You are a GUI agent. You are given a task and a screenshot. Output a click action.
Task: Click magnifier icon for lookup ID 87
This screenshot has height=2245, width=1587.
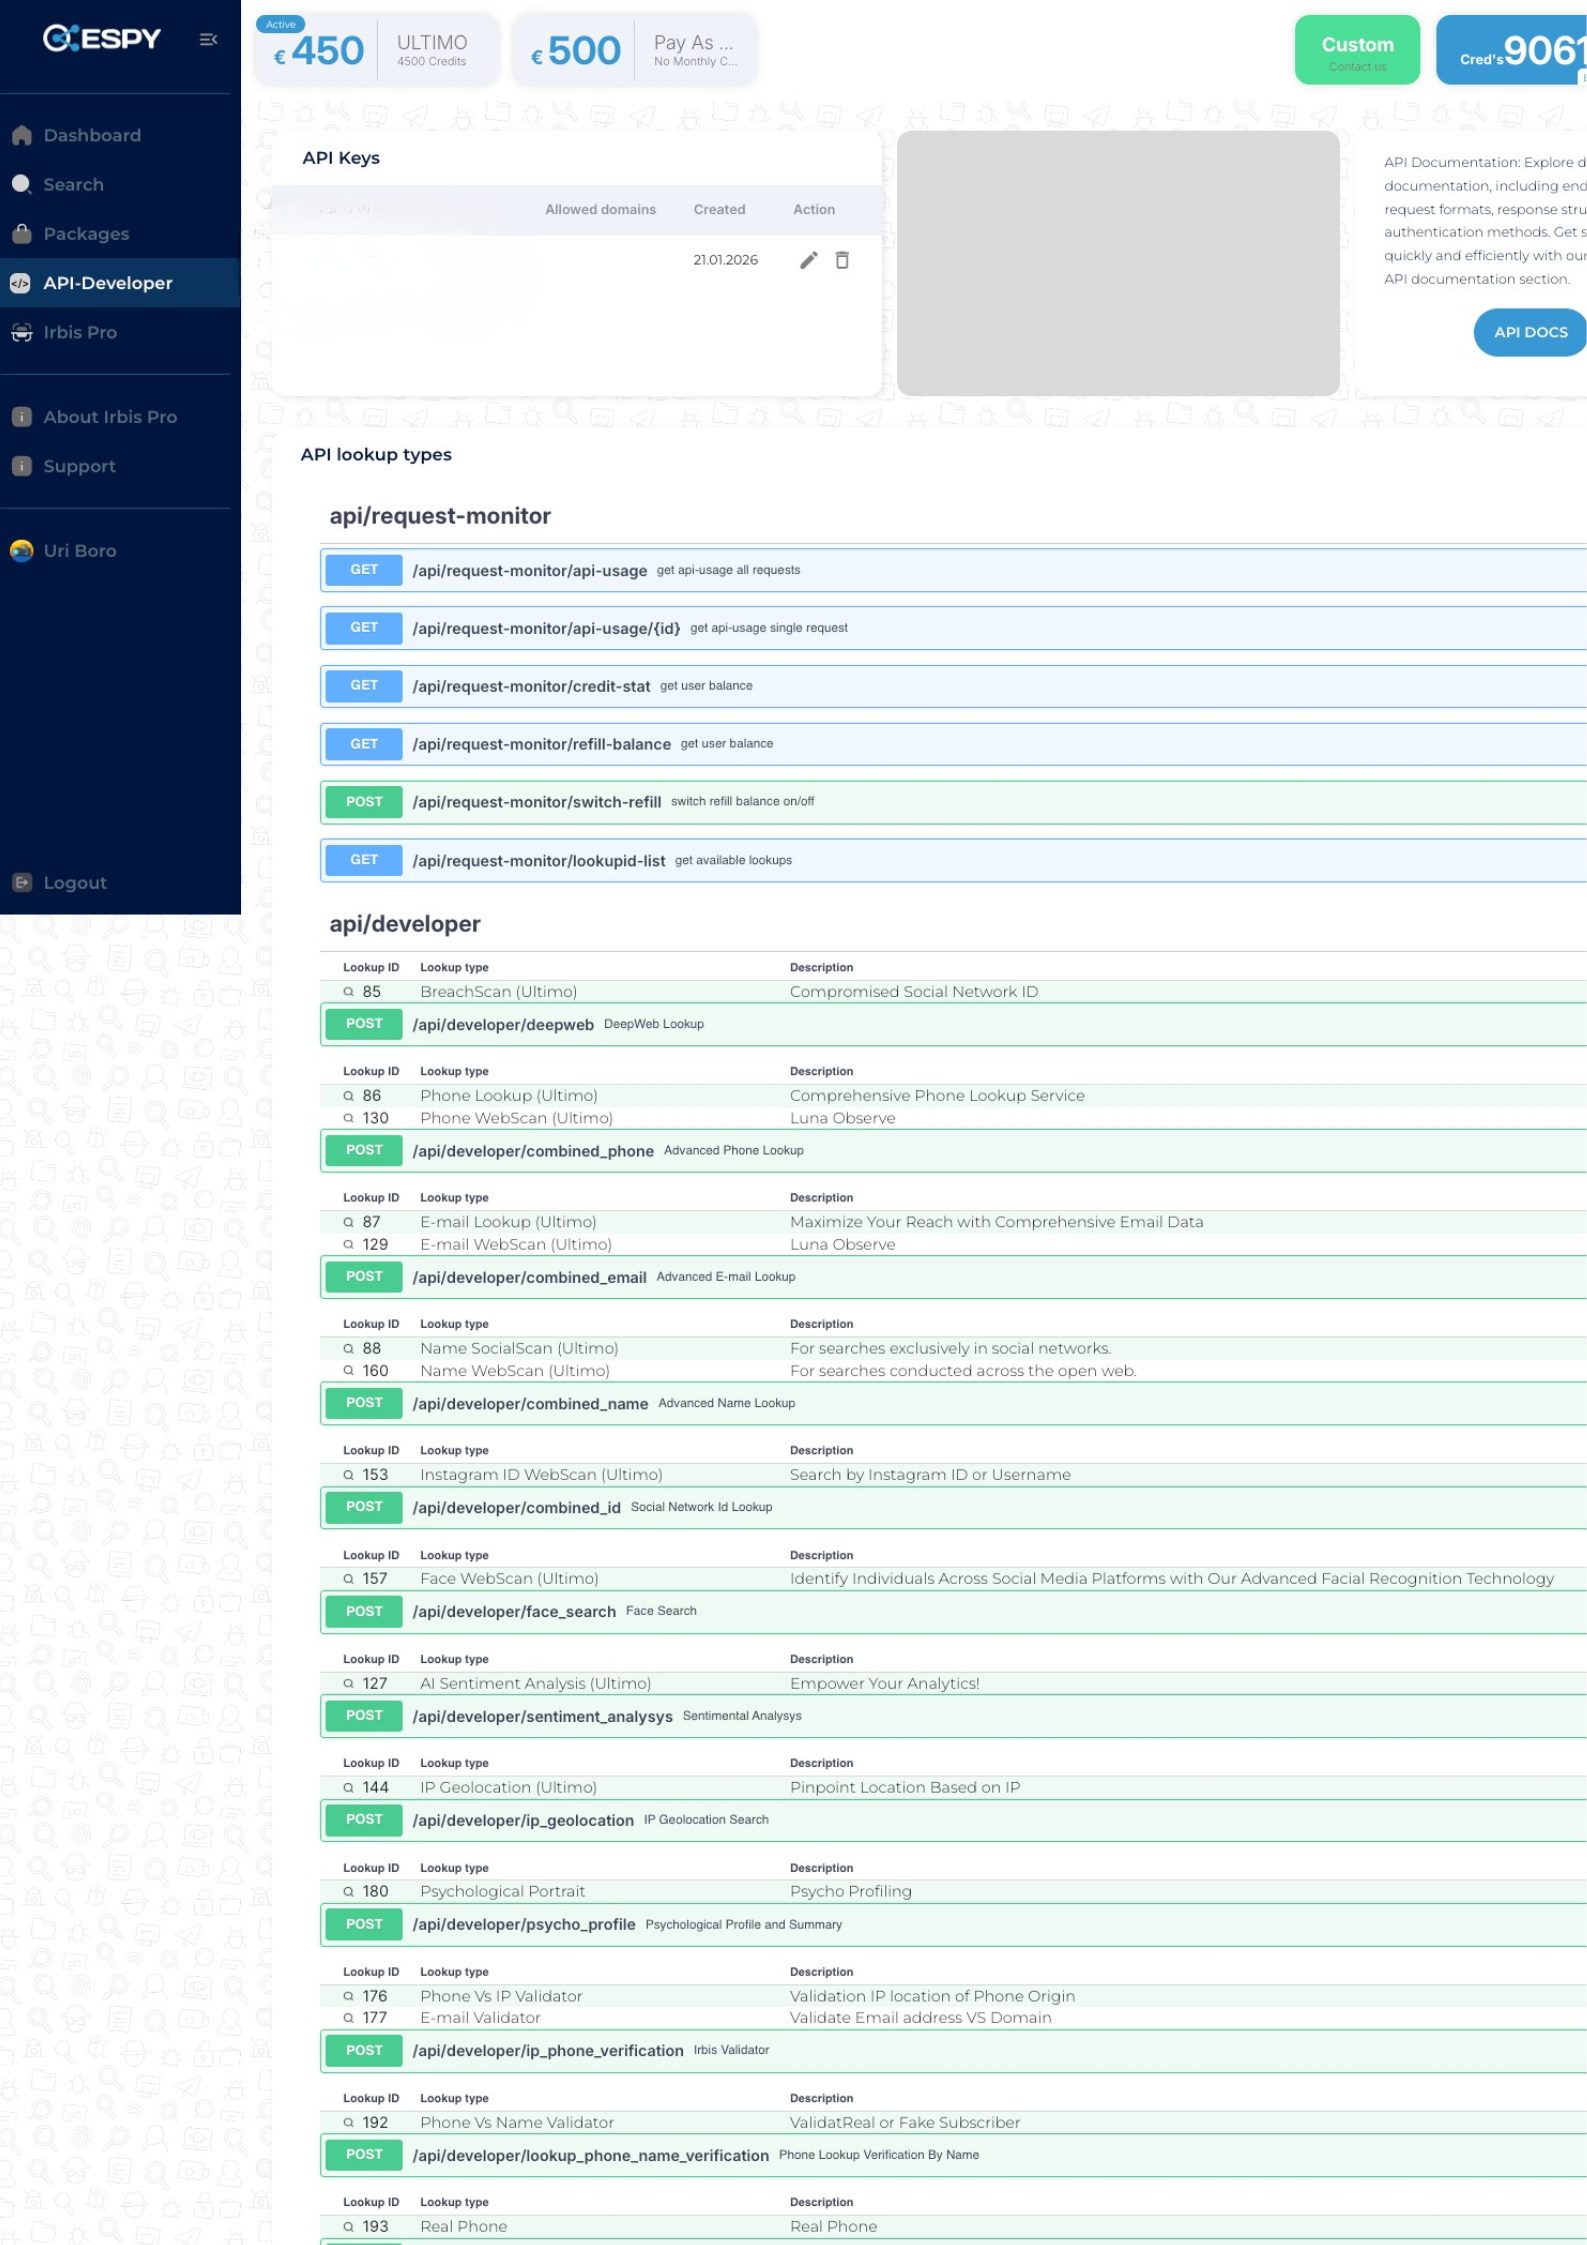coord(349,1222)
